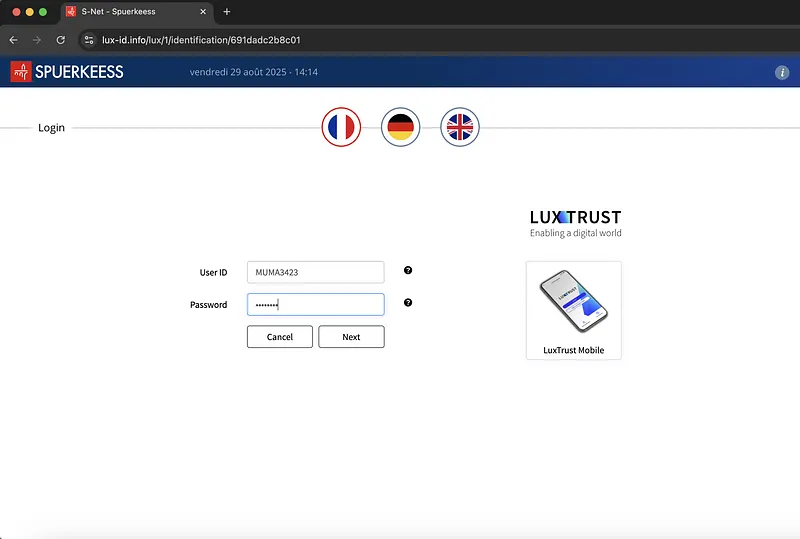Click the Login heading text
Screen dimensions: 800x539
click(52, 128)
